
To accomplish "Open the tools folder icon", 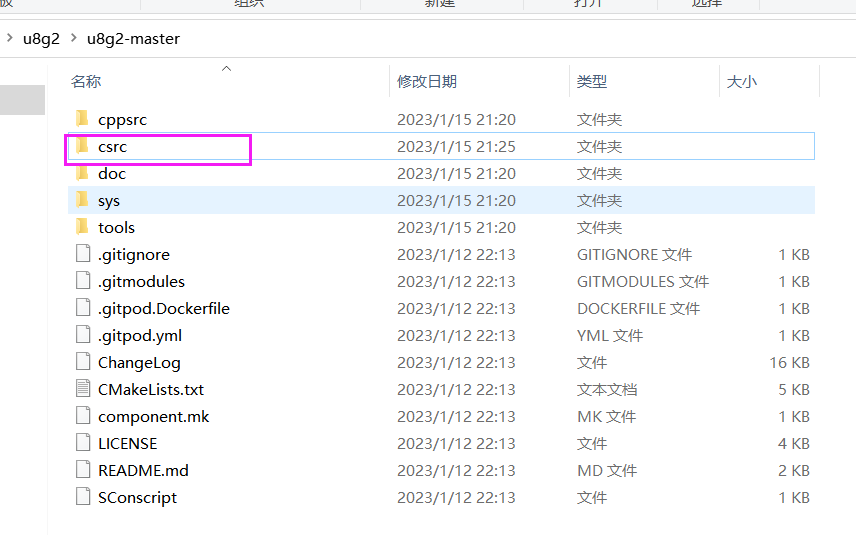I will [x=82, y=227].
